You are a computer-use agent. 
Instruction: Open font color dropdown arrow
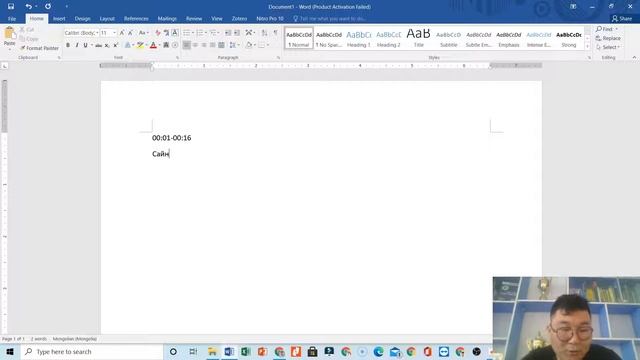(159, 45)
